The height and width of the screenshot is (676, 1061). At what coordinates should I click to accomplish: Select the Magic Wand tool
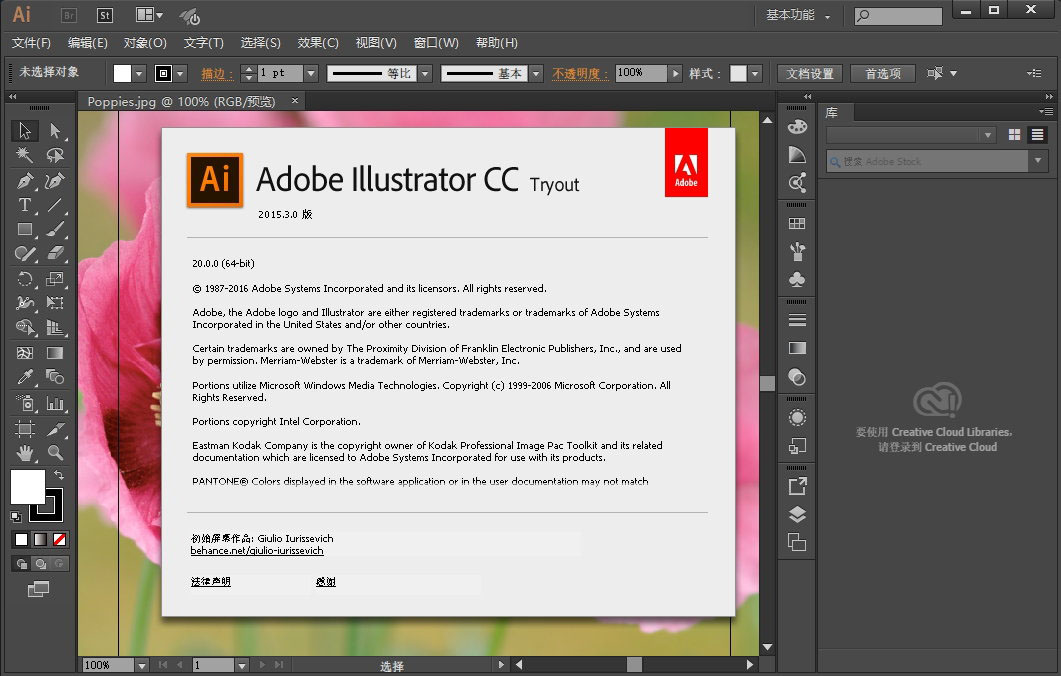[24, 155]
